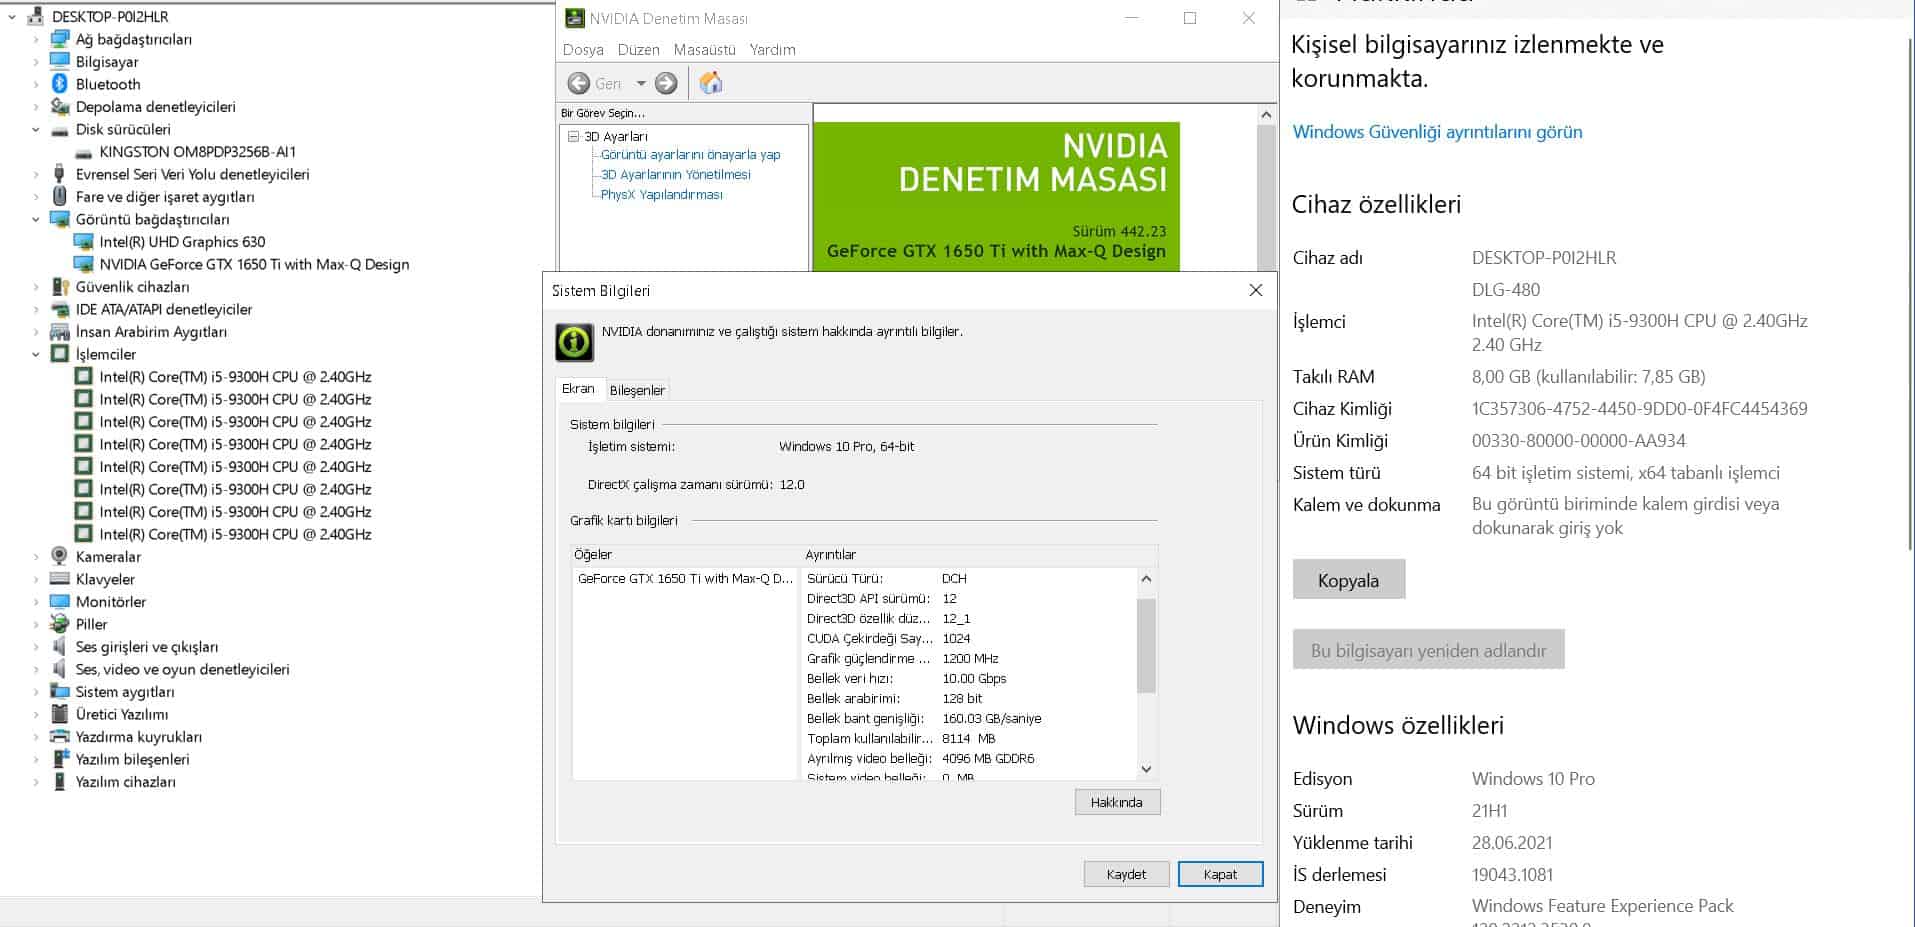Open 3D Ayarlarının Yönetilmesi link

click(675, 175)
